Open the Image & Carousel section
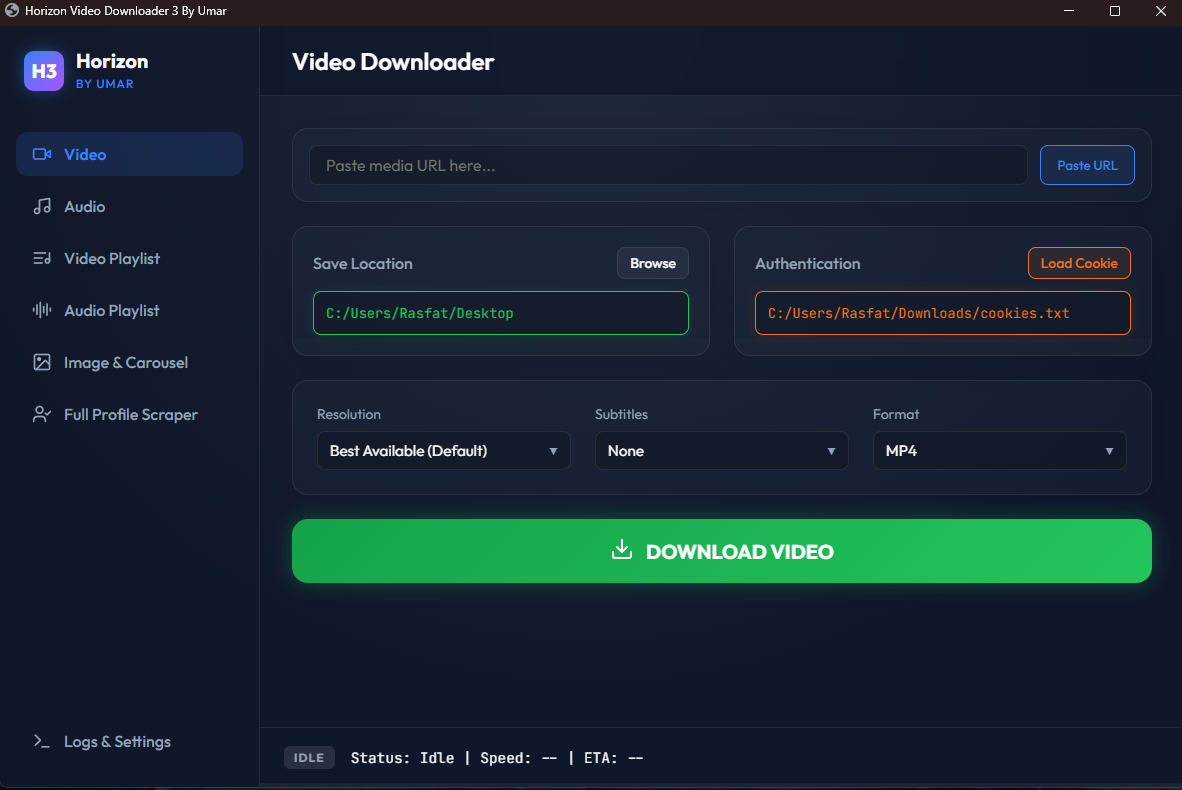This screenshot has width=1182, height=790. 125,362
